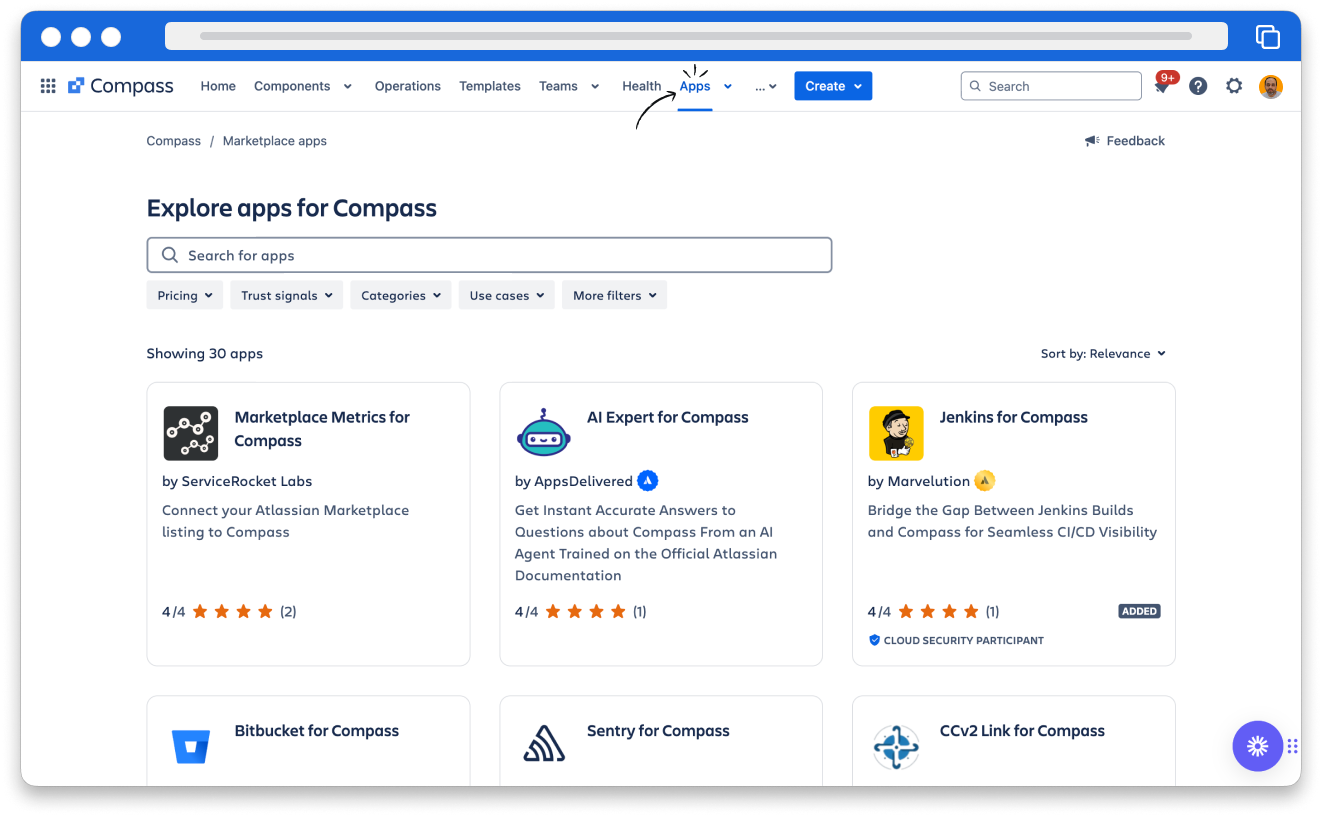Open the Marketplace apps breadcrumb
Image resolution: width=1322 pixels, height=817 pixels.
tap(275, 141)
